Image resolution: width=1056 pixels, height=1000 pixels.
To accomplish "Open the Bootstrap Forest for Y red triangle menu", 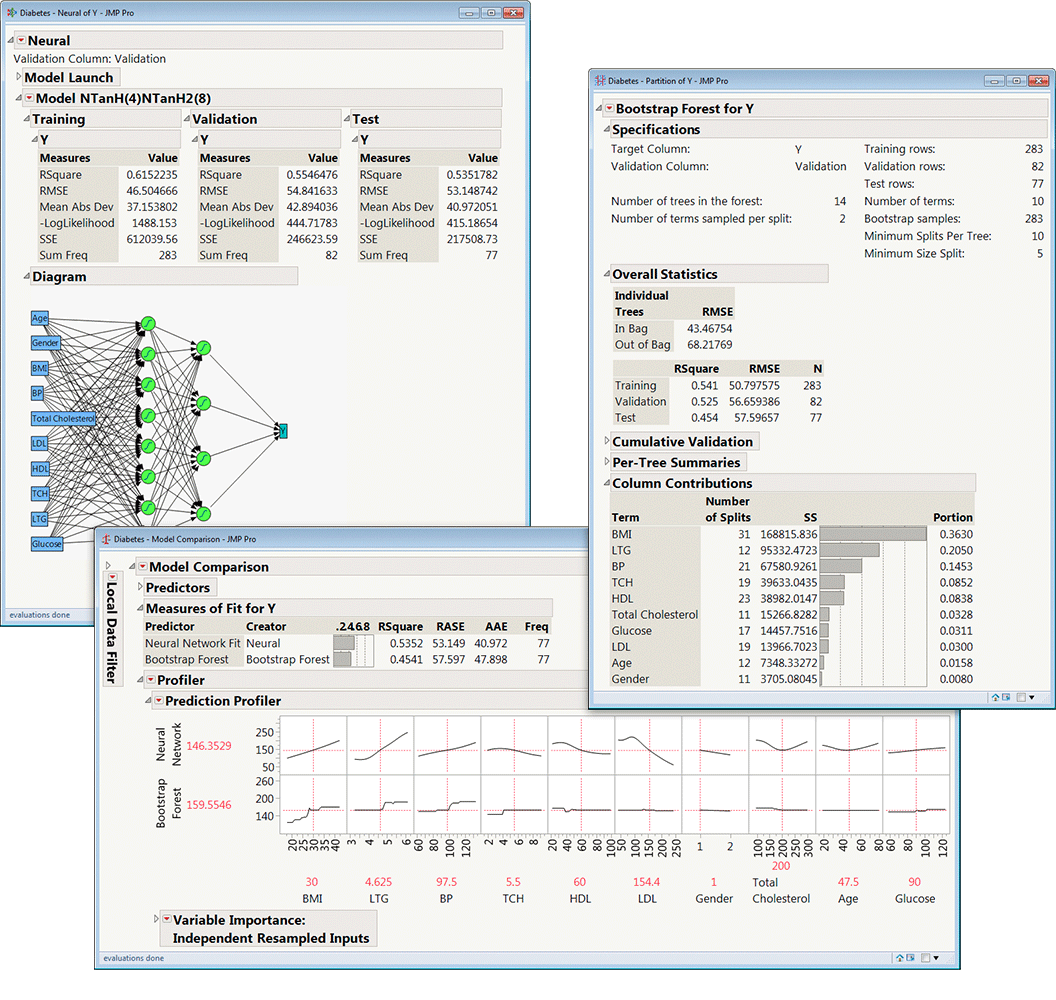I will (607, 107).
